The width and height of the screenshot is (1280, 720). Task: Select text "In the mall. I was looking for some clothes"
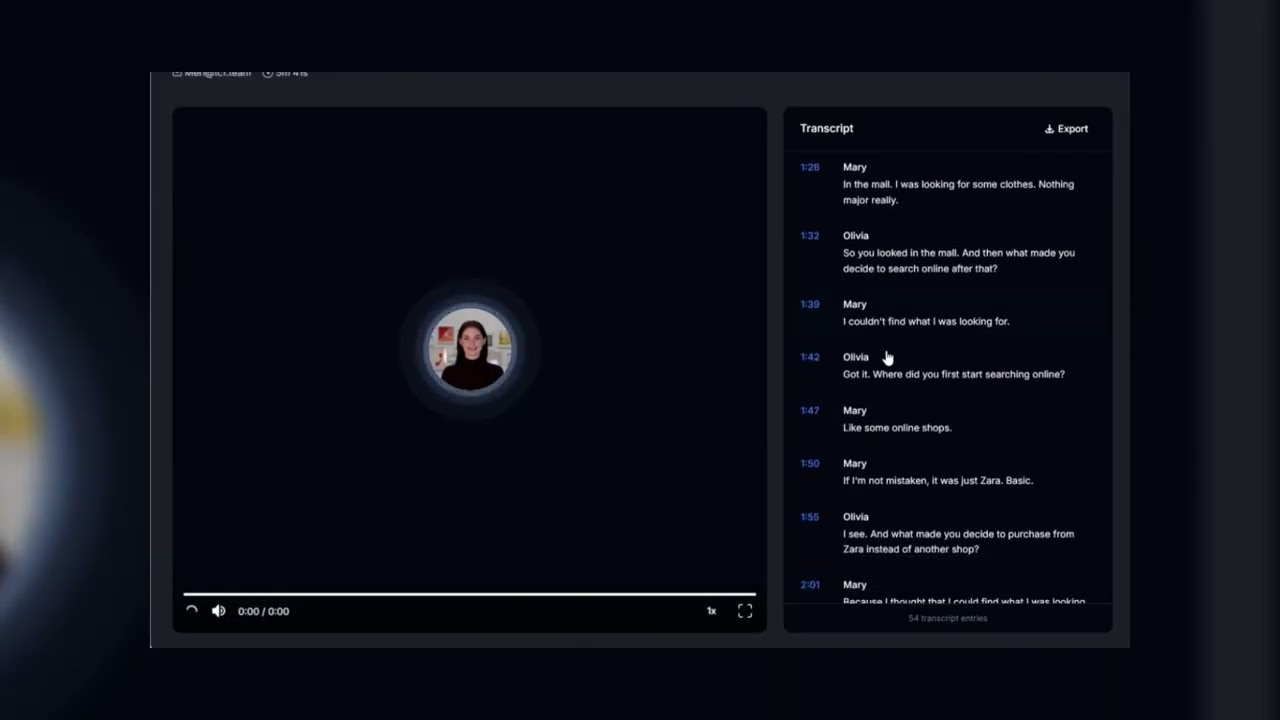click(x=937, y=184)
